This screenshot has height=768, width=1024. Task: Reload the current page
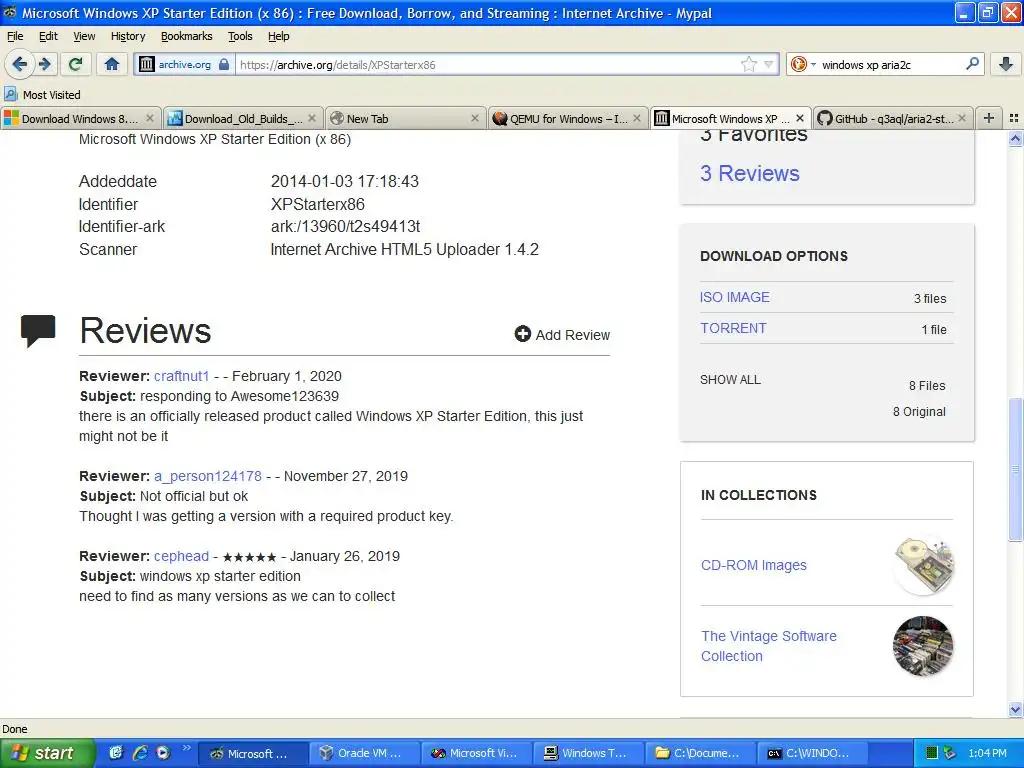(76, 64)
